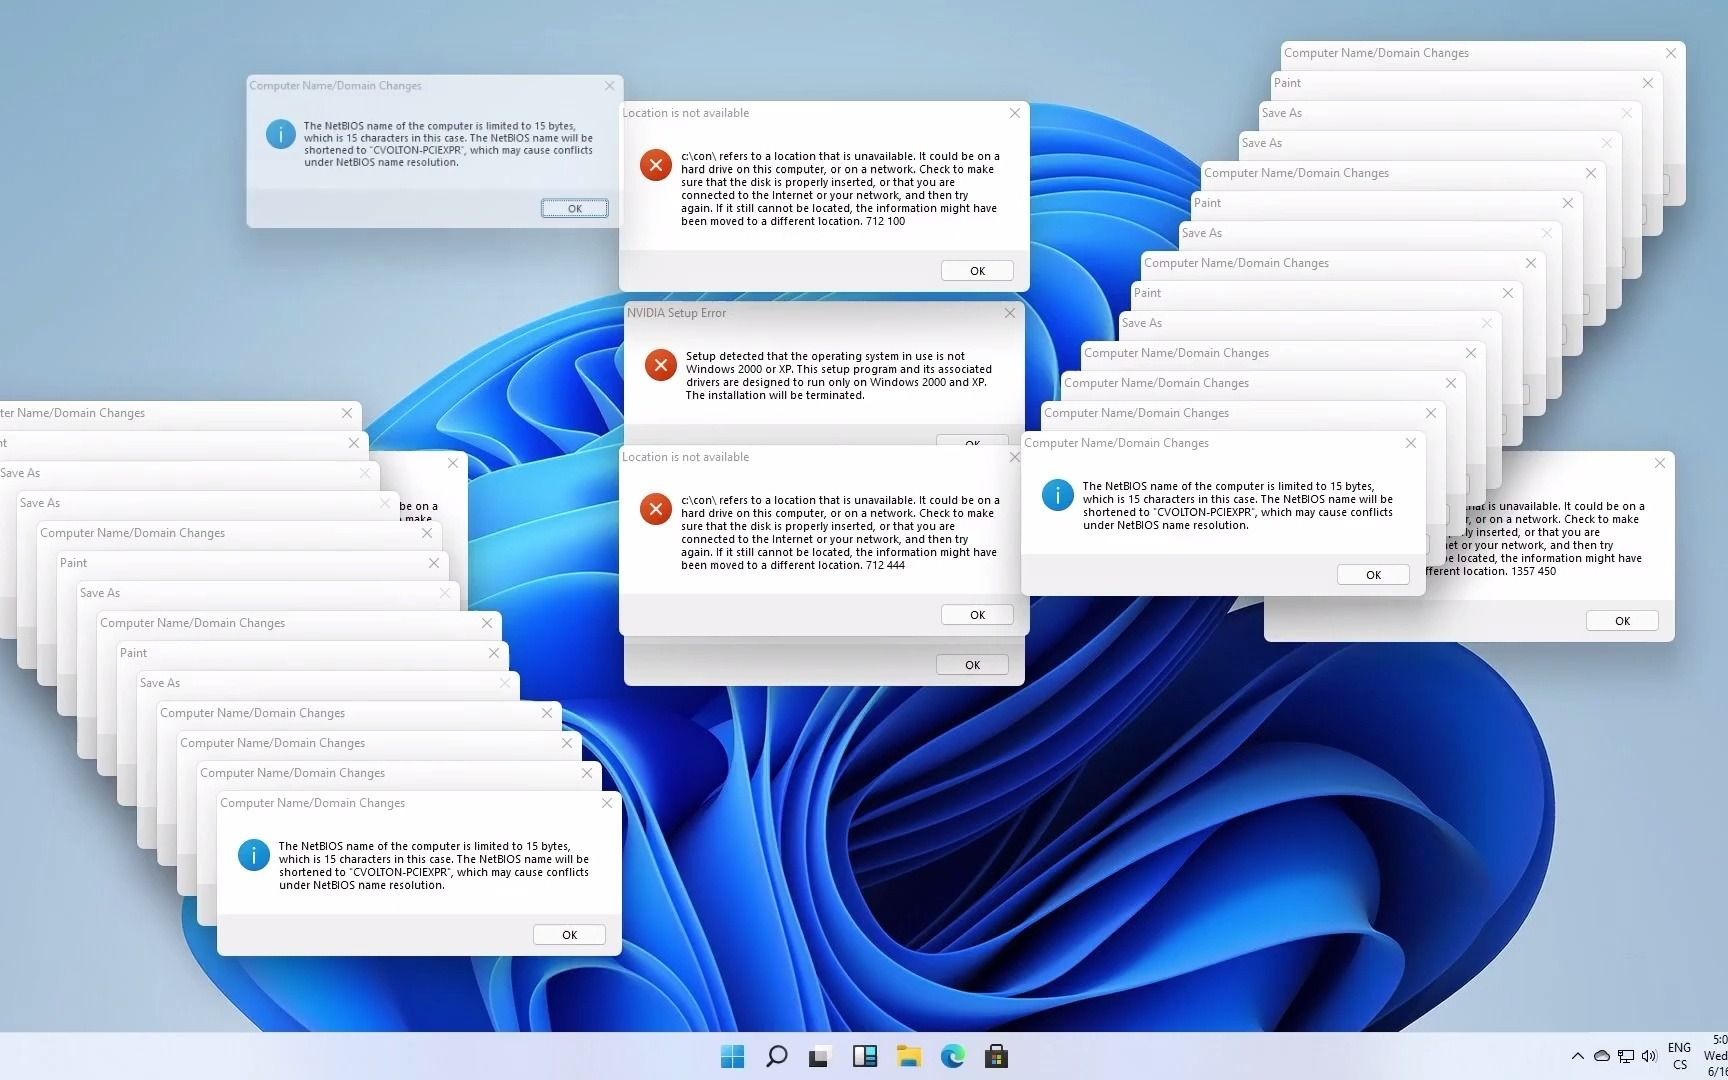Click OK on the error 712 444 dialog
Image resolution: width=1728 pixels, height=1080 pixels.
[x=976, y=614]
